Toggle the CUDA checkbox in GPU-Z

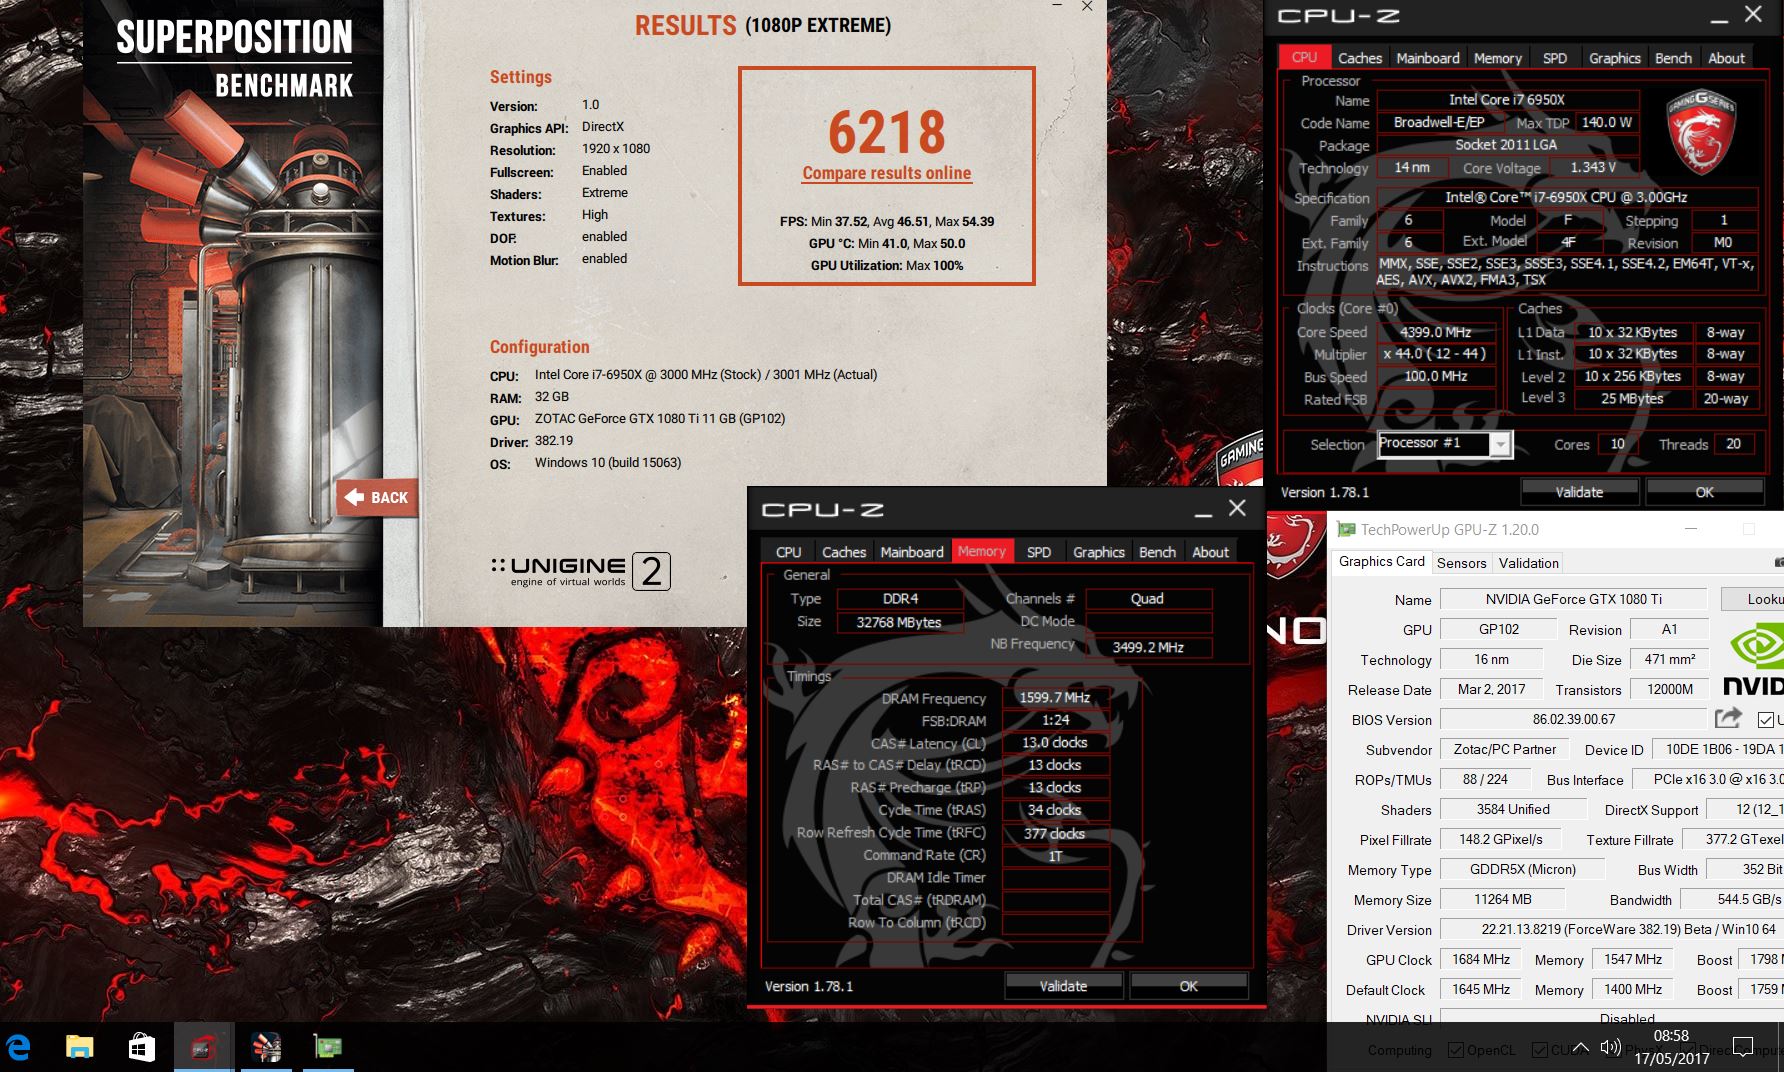[1540, 1050]
